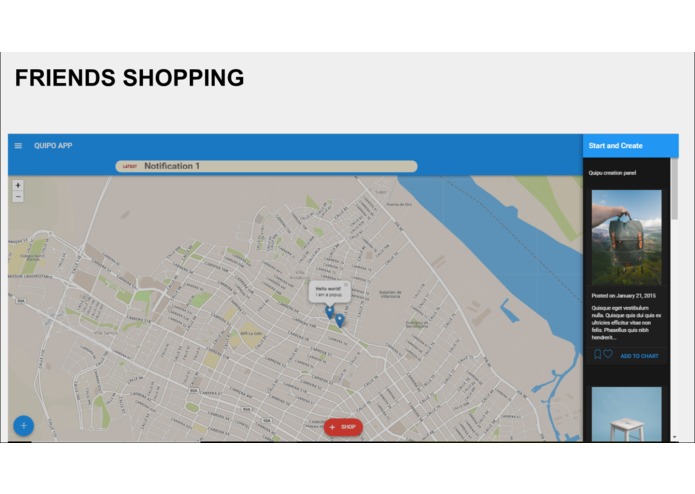This screenshot has width=695, height=494.
Task: Like the backpack post with the heart icon
Action: click(x=608, y=354)
